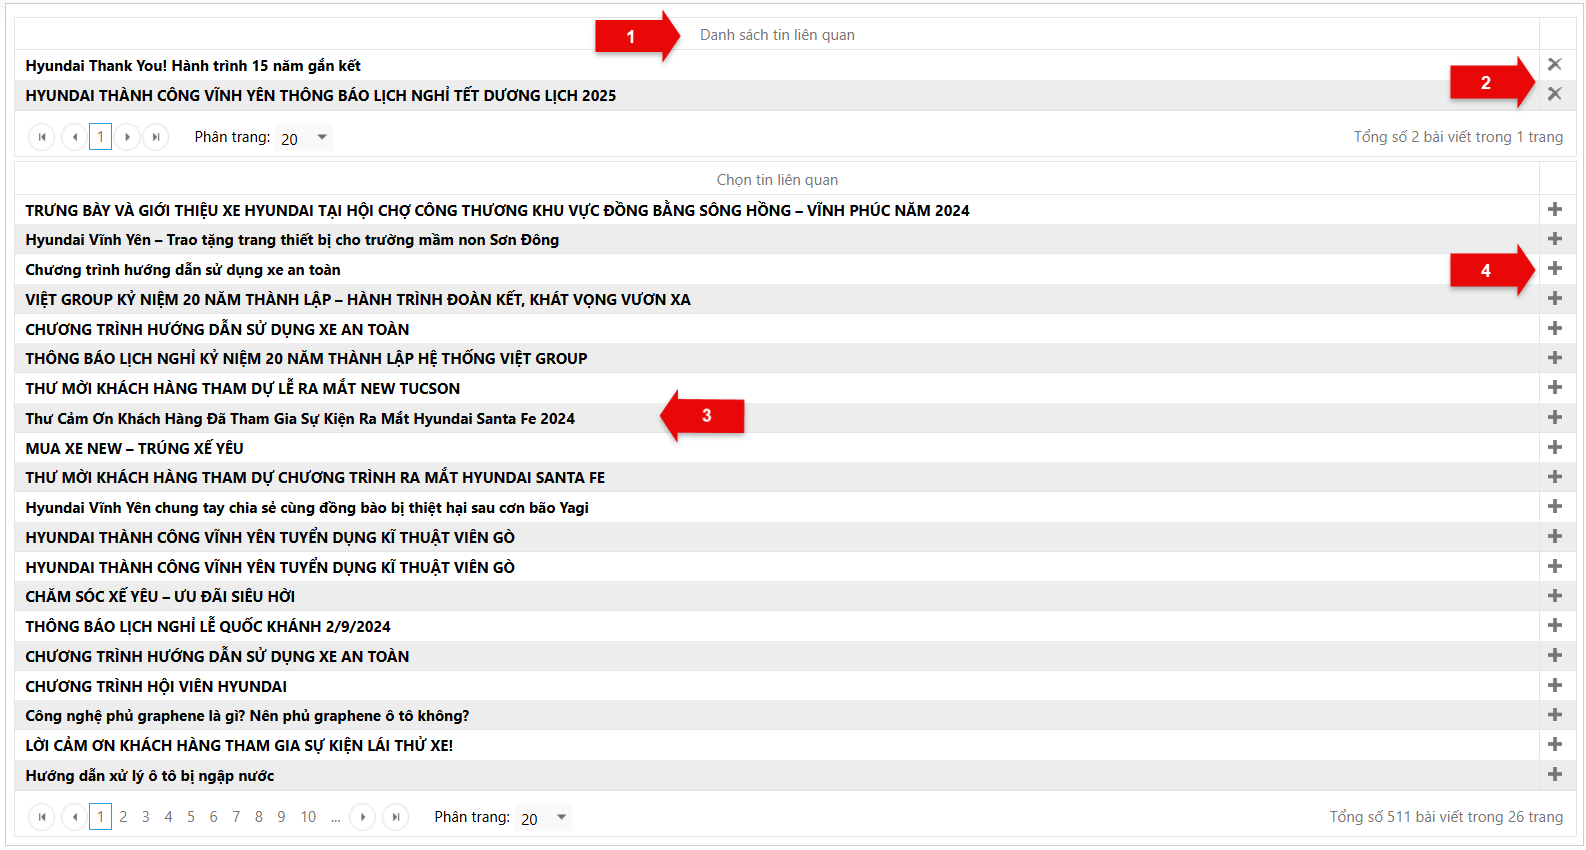This screenshot has width=1586, height=850.
Task: Remove the 'LỊCH NGHỈ TẾT DƯƠNG LỊCH 2025' related item
Action: (x=1554, y=94)
